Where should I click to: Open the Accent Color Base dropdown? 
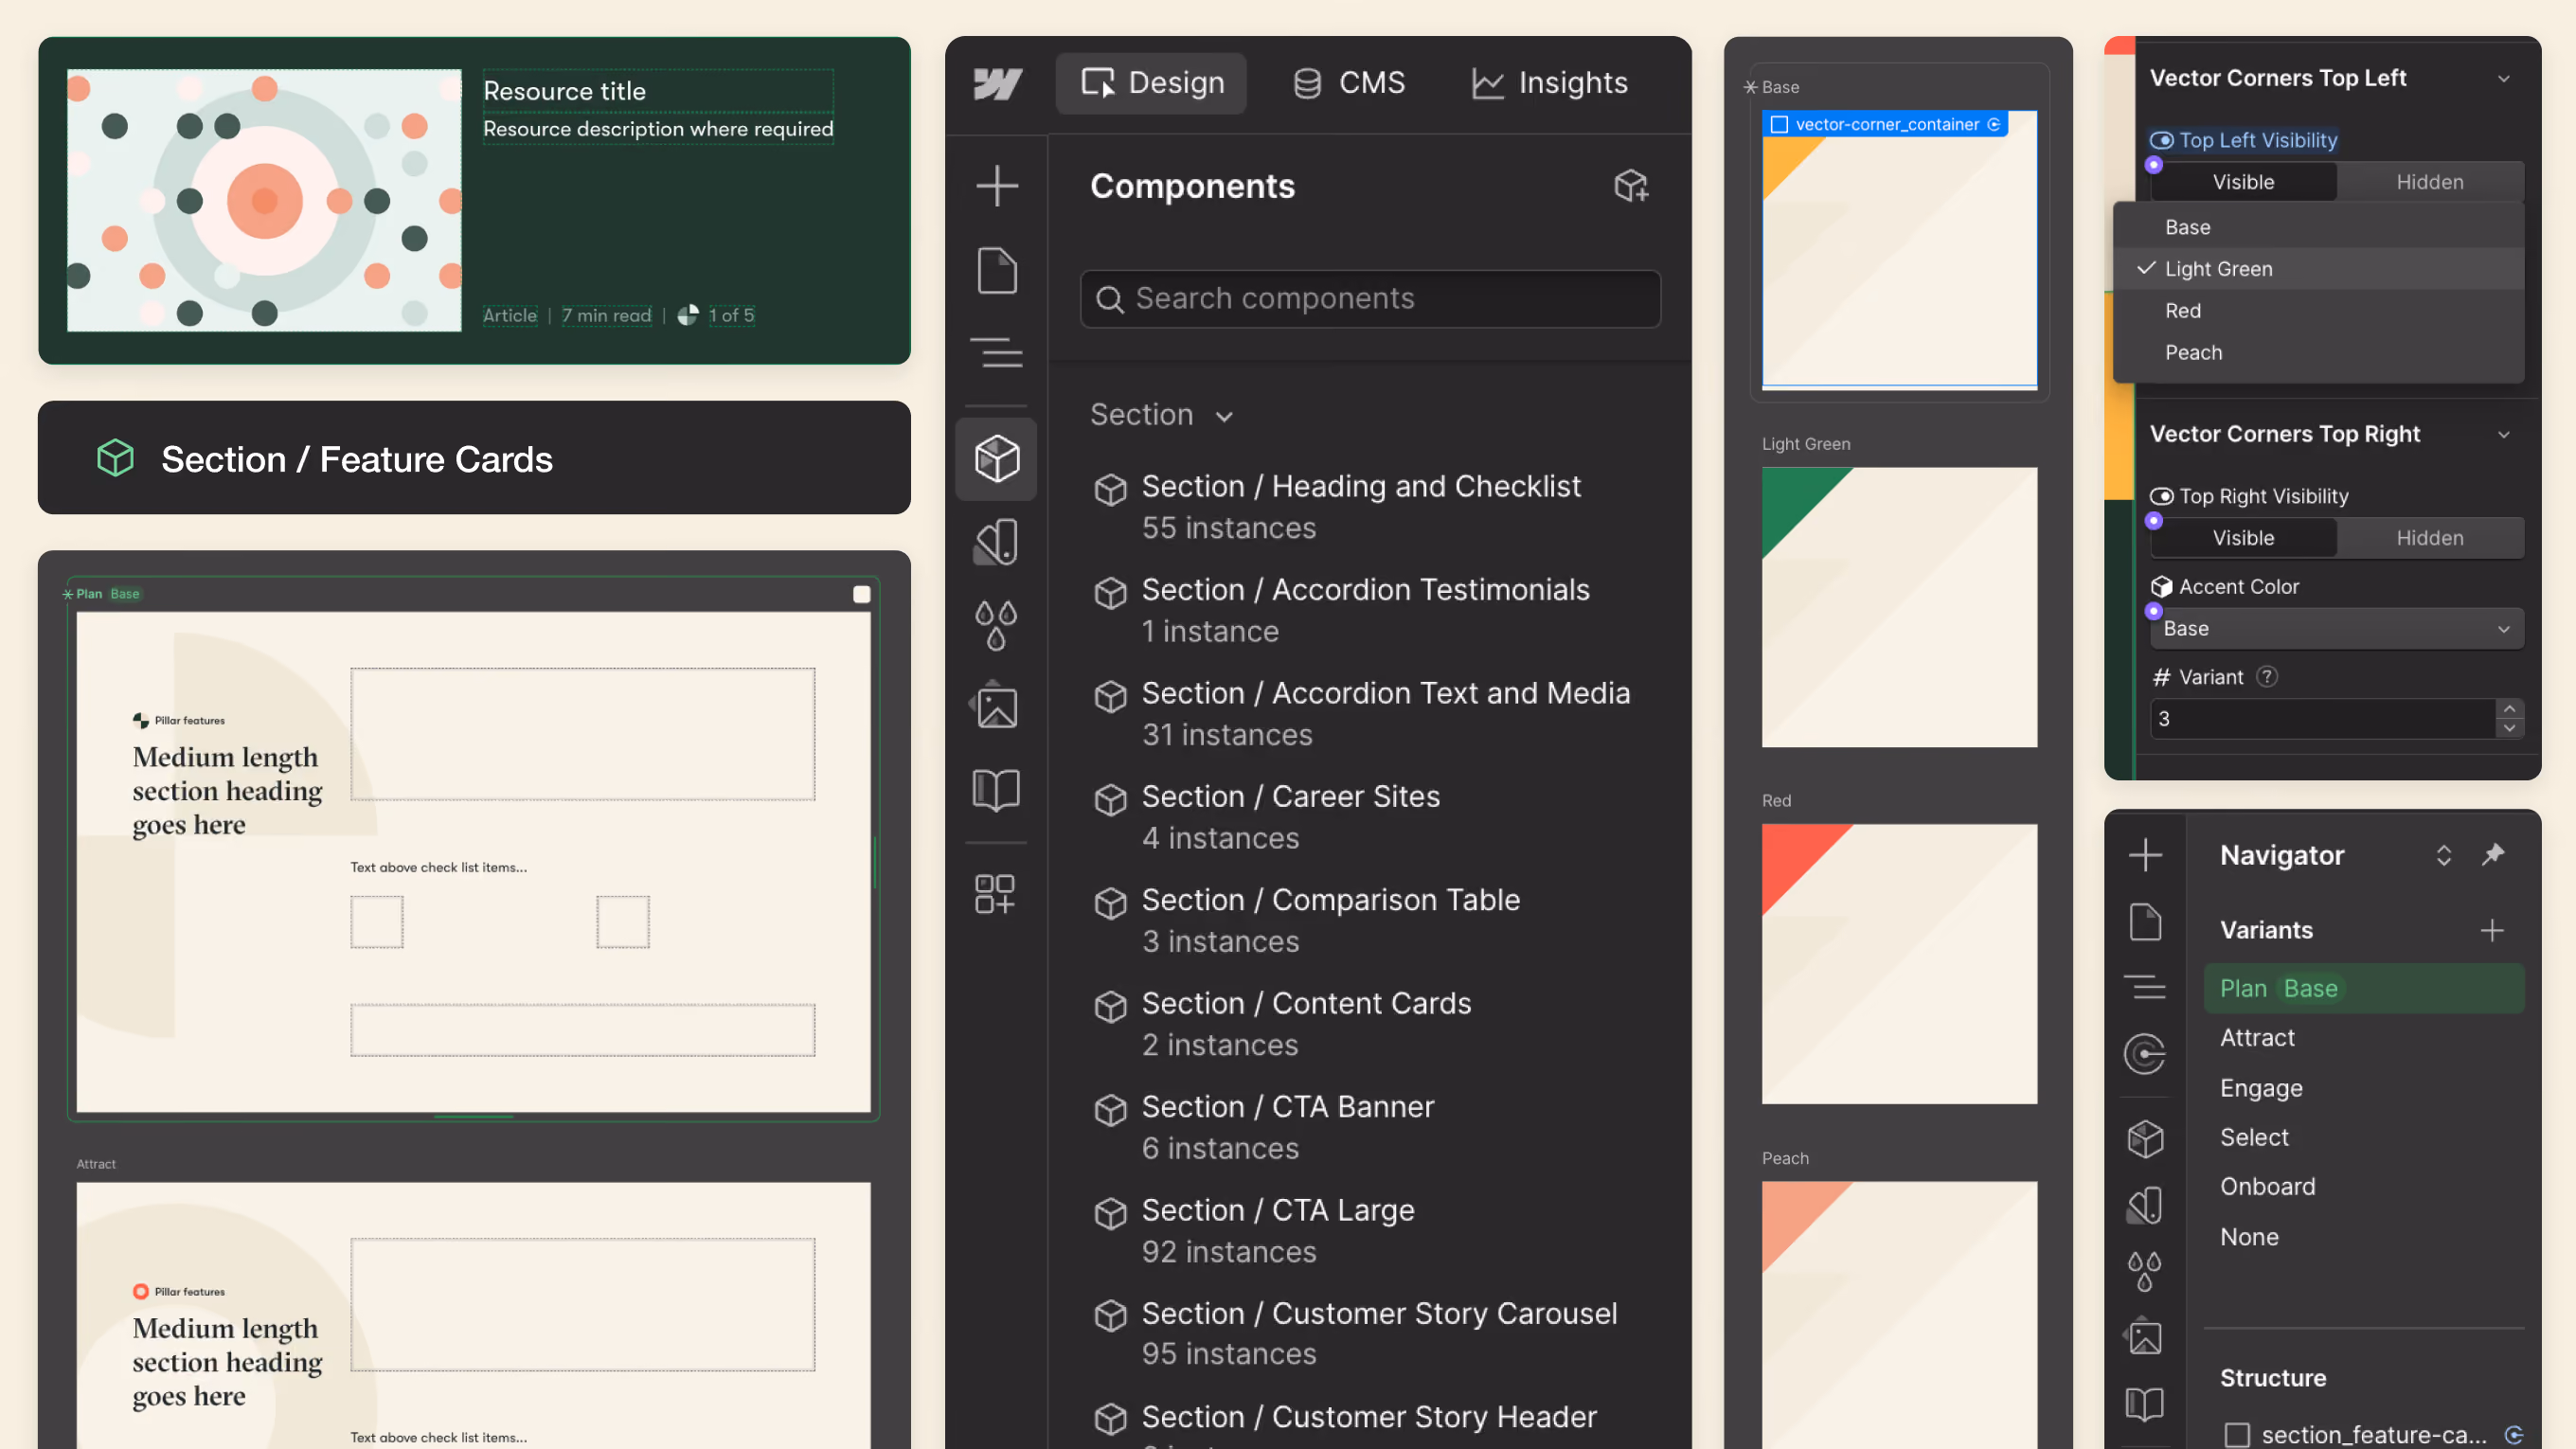[x=2336, y=629]
